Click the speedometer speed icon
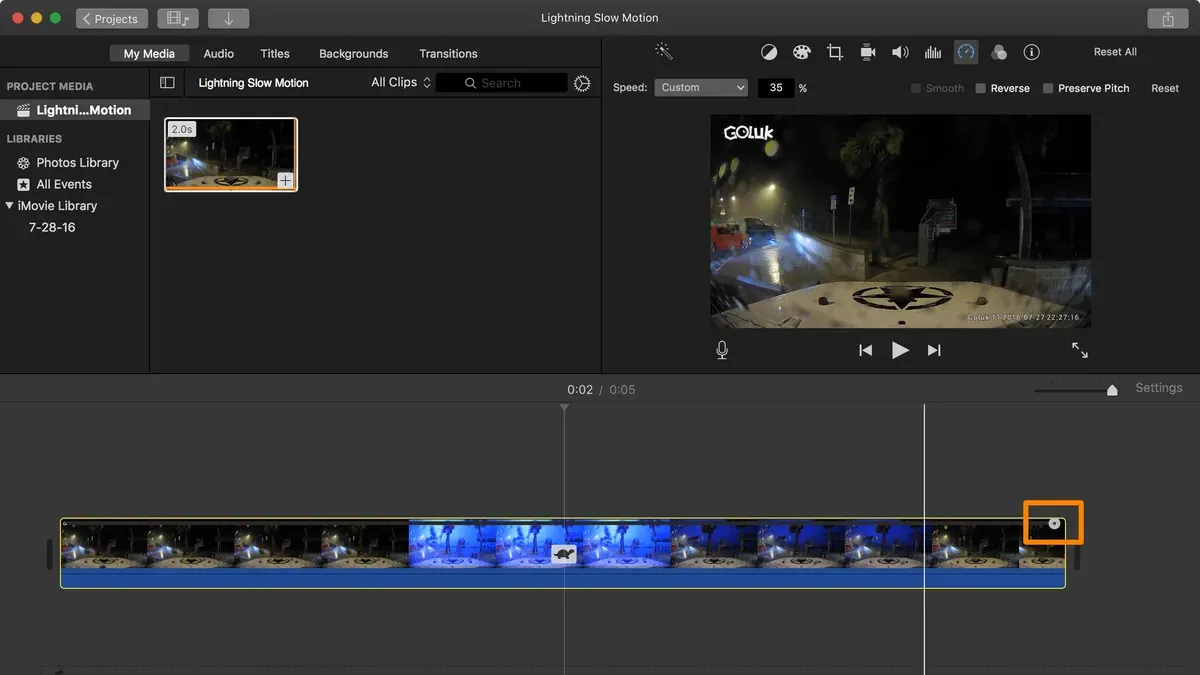The image size is (1200, 675). 966,52
